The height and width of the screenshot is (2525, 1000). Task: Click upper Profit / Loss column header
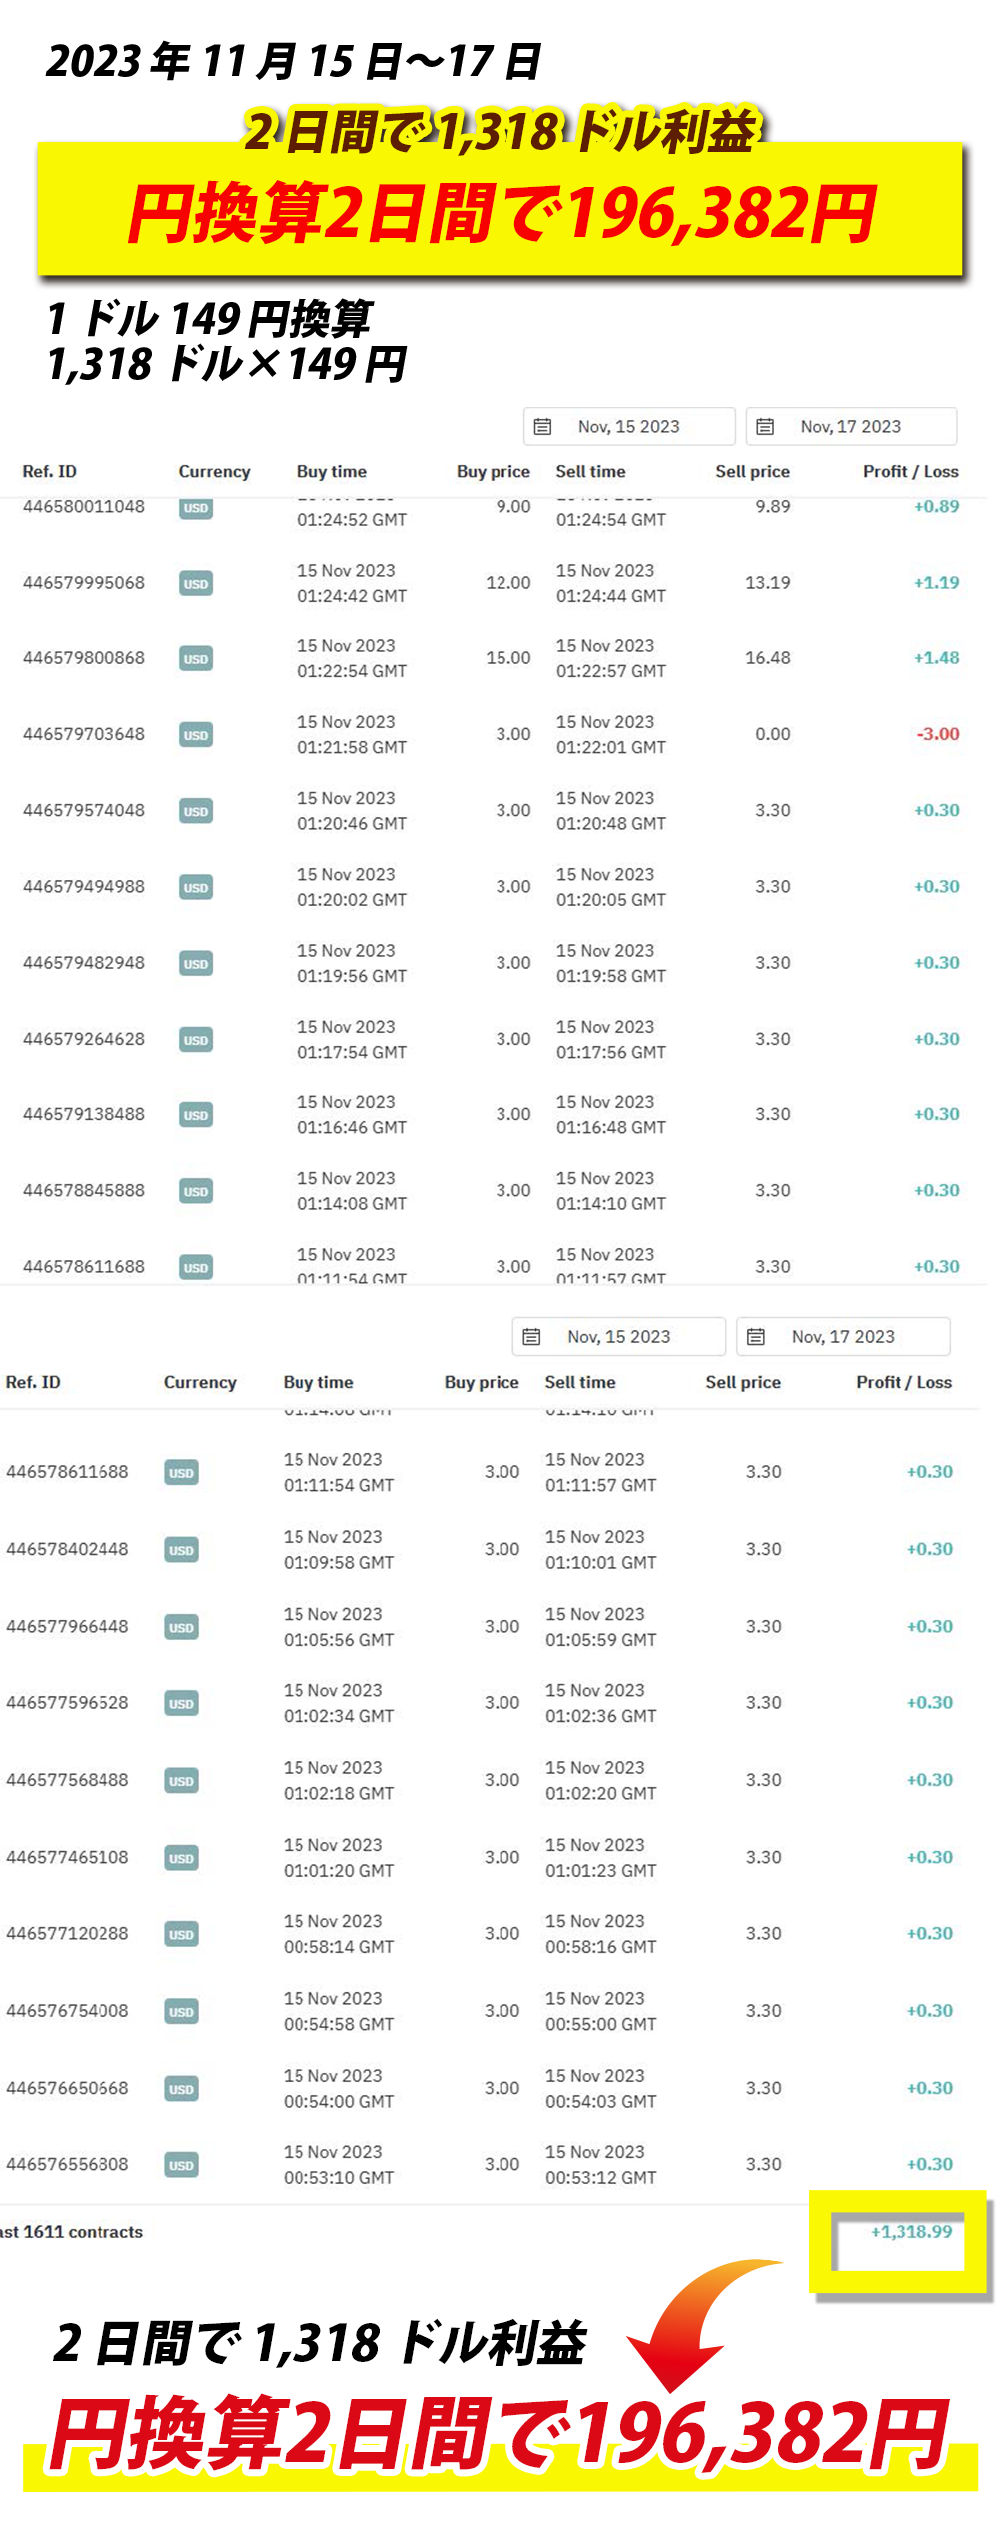(910, 471)
